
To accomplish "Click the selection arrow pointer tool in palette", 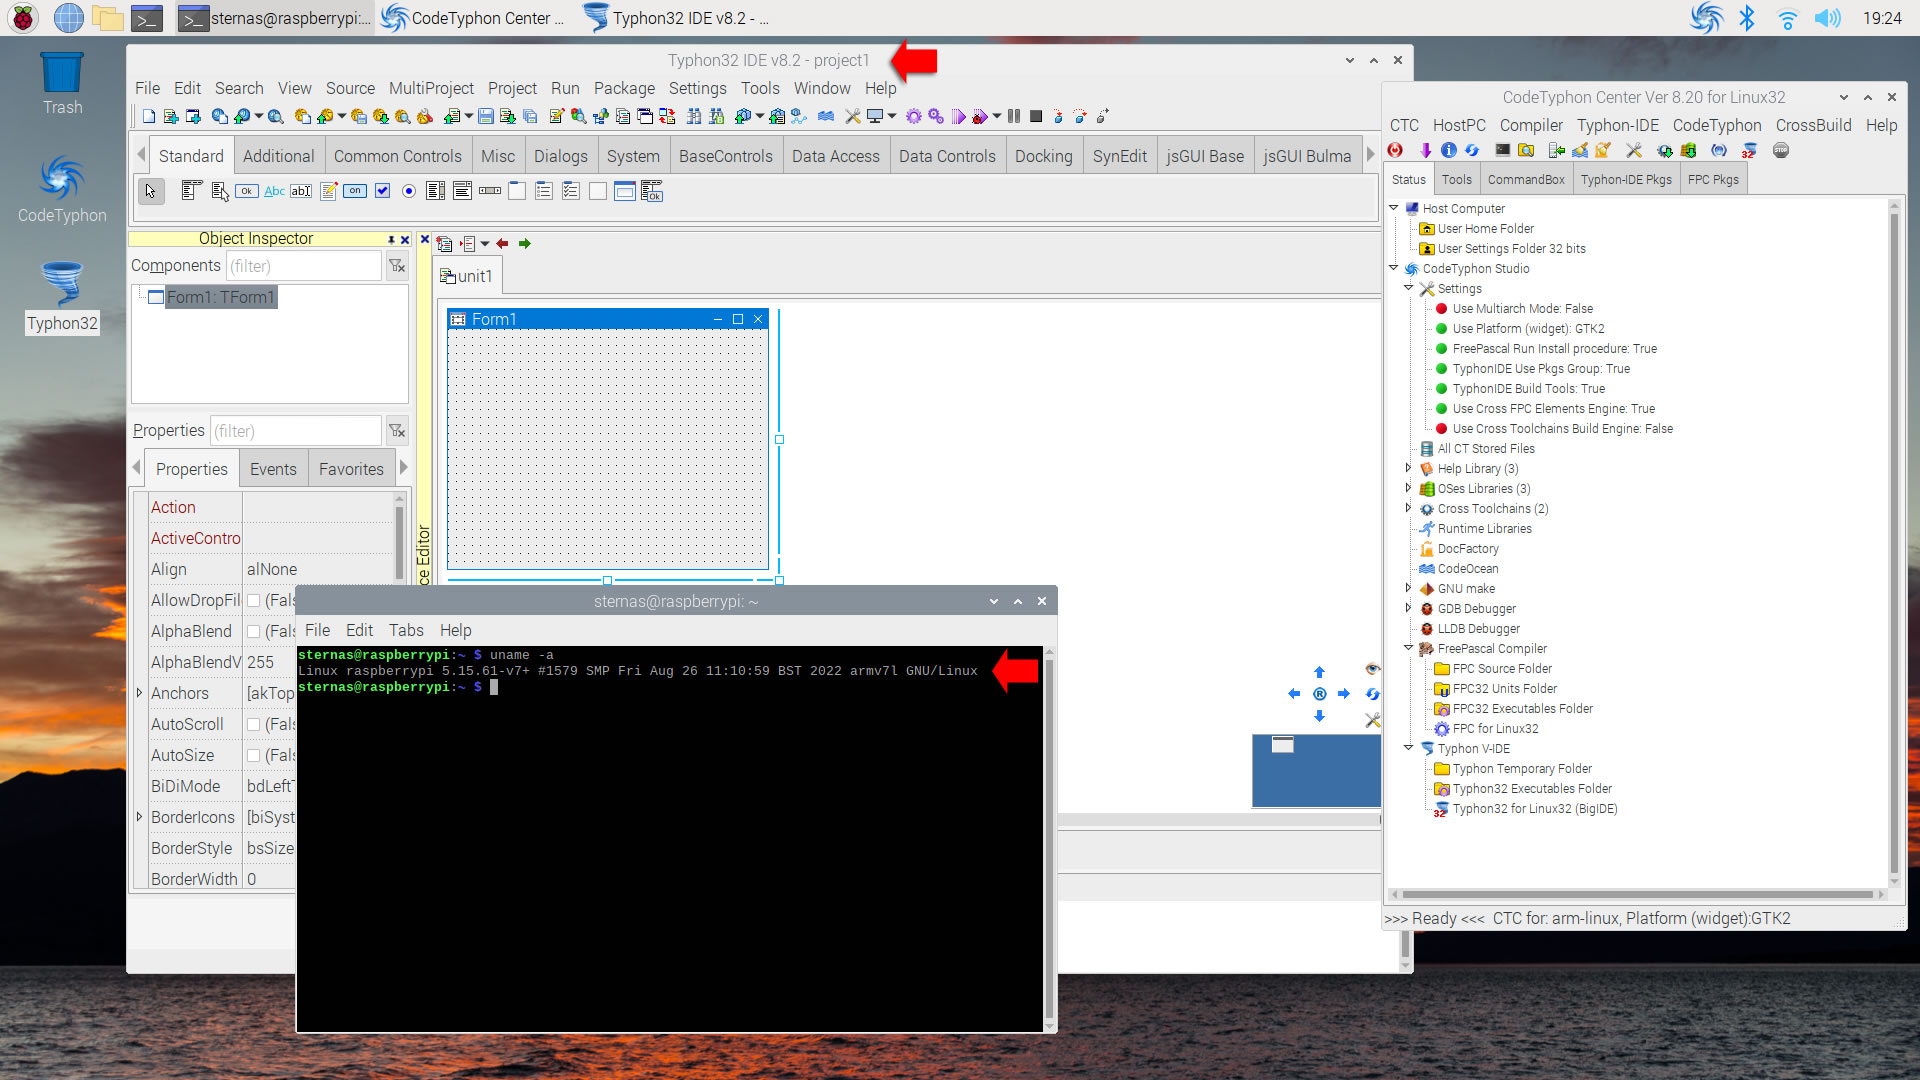I will click(150, 191).
